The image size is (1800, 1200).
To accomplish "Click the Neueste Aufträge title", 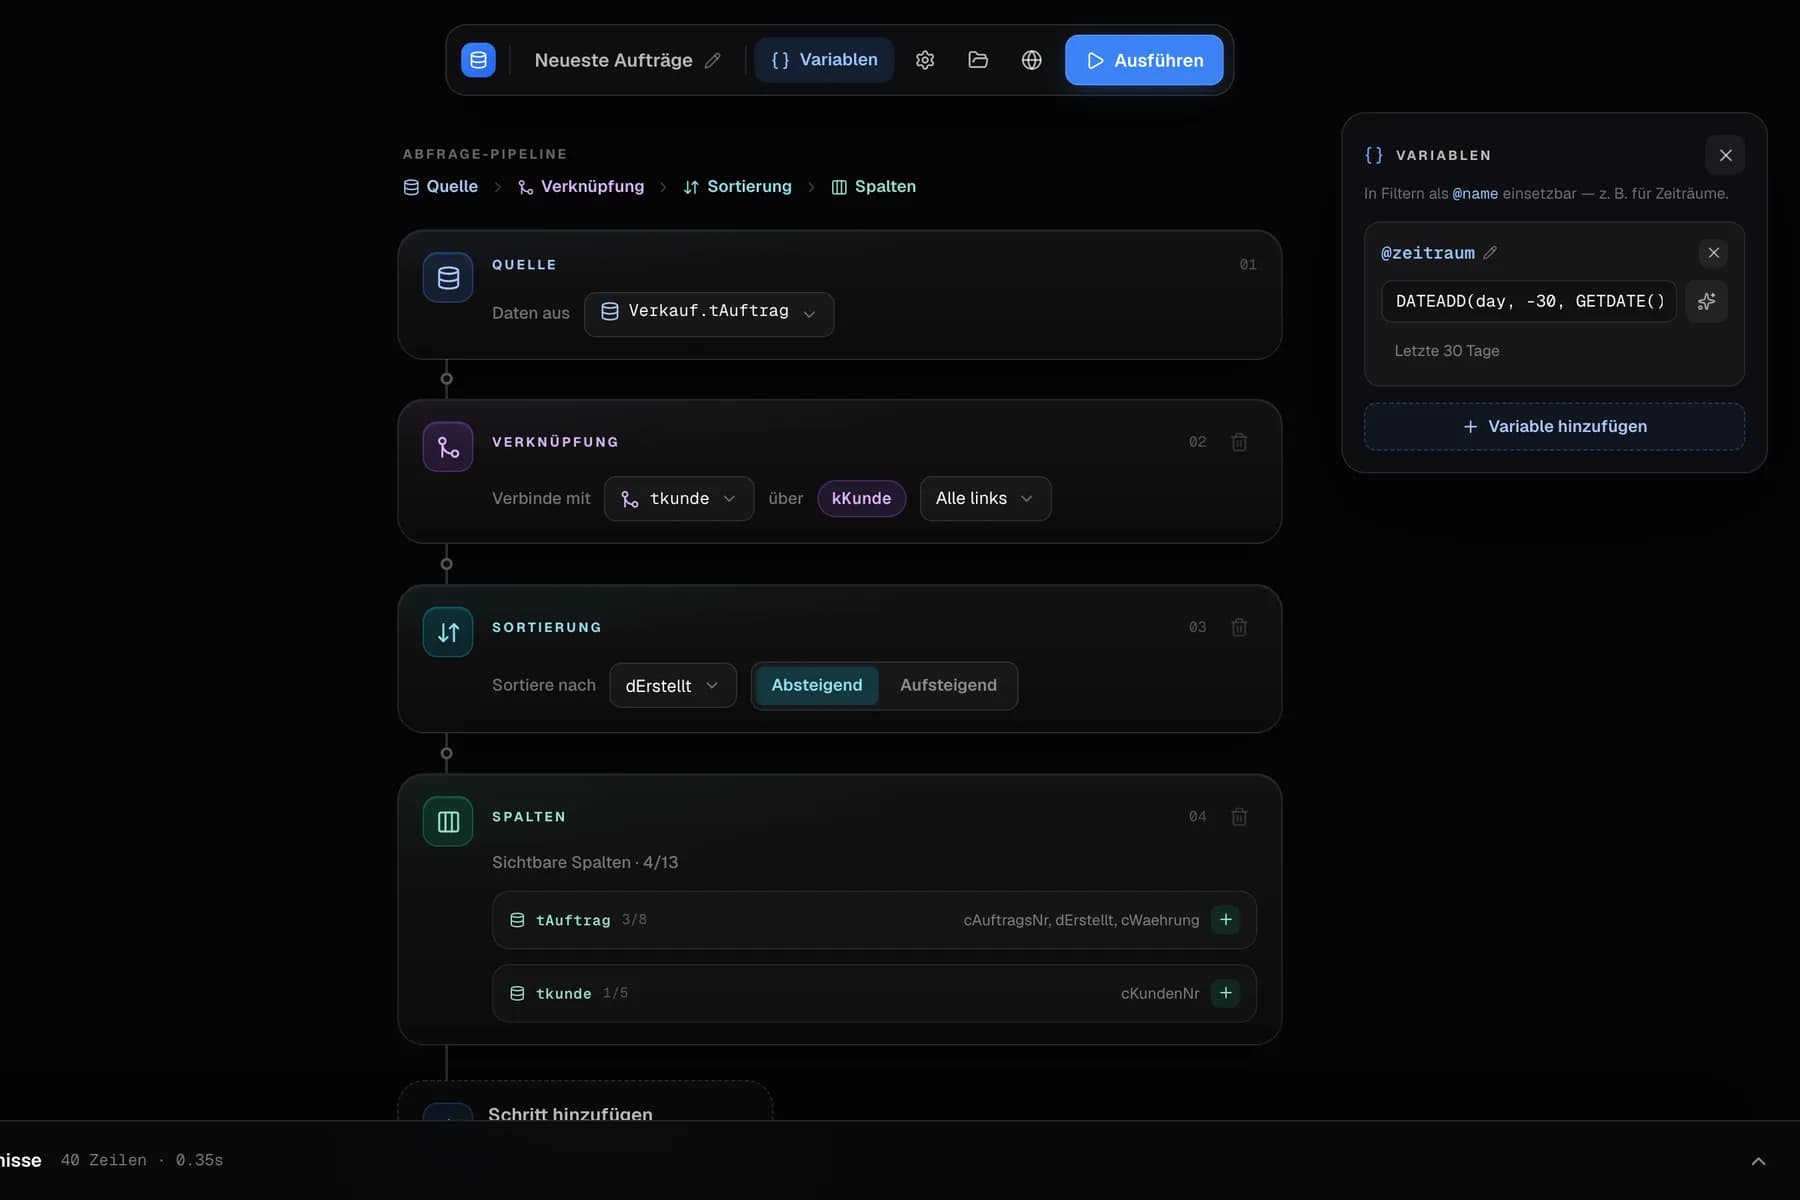I will (x=613, y=61).
